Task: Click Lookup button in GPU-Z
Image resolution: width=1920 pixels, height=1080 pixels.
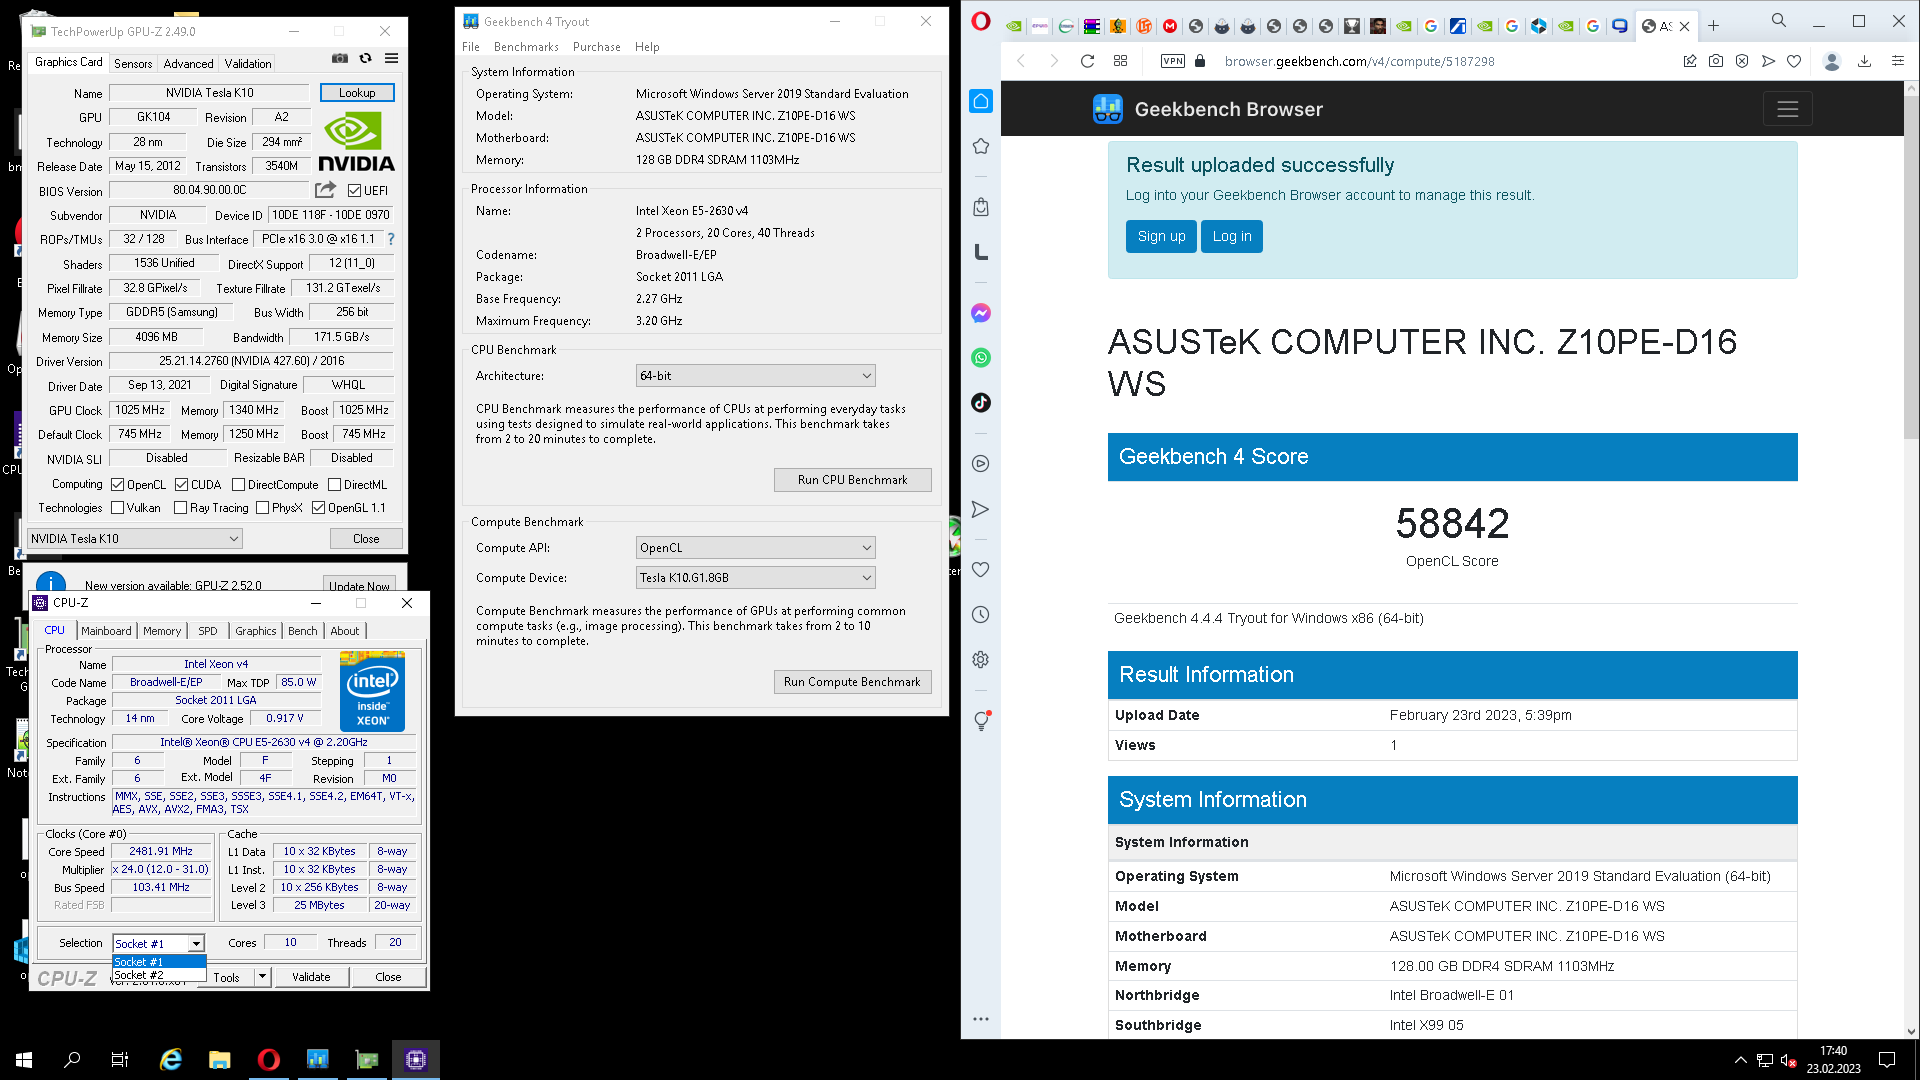Action: click(x=357, y=93)
